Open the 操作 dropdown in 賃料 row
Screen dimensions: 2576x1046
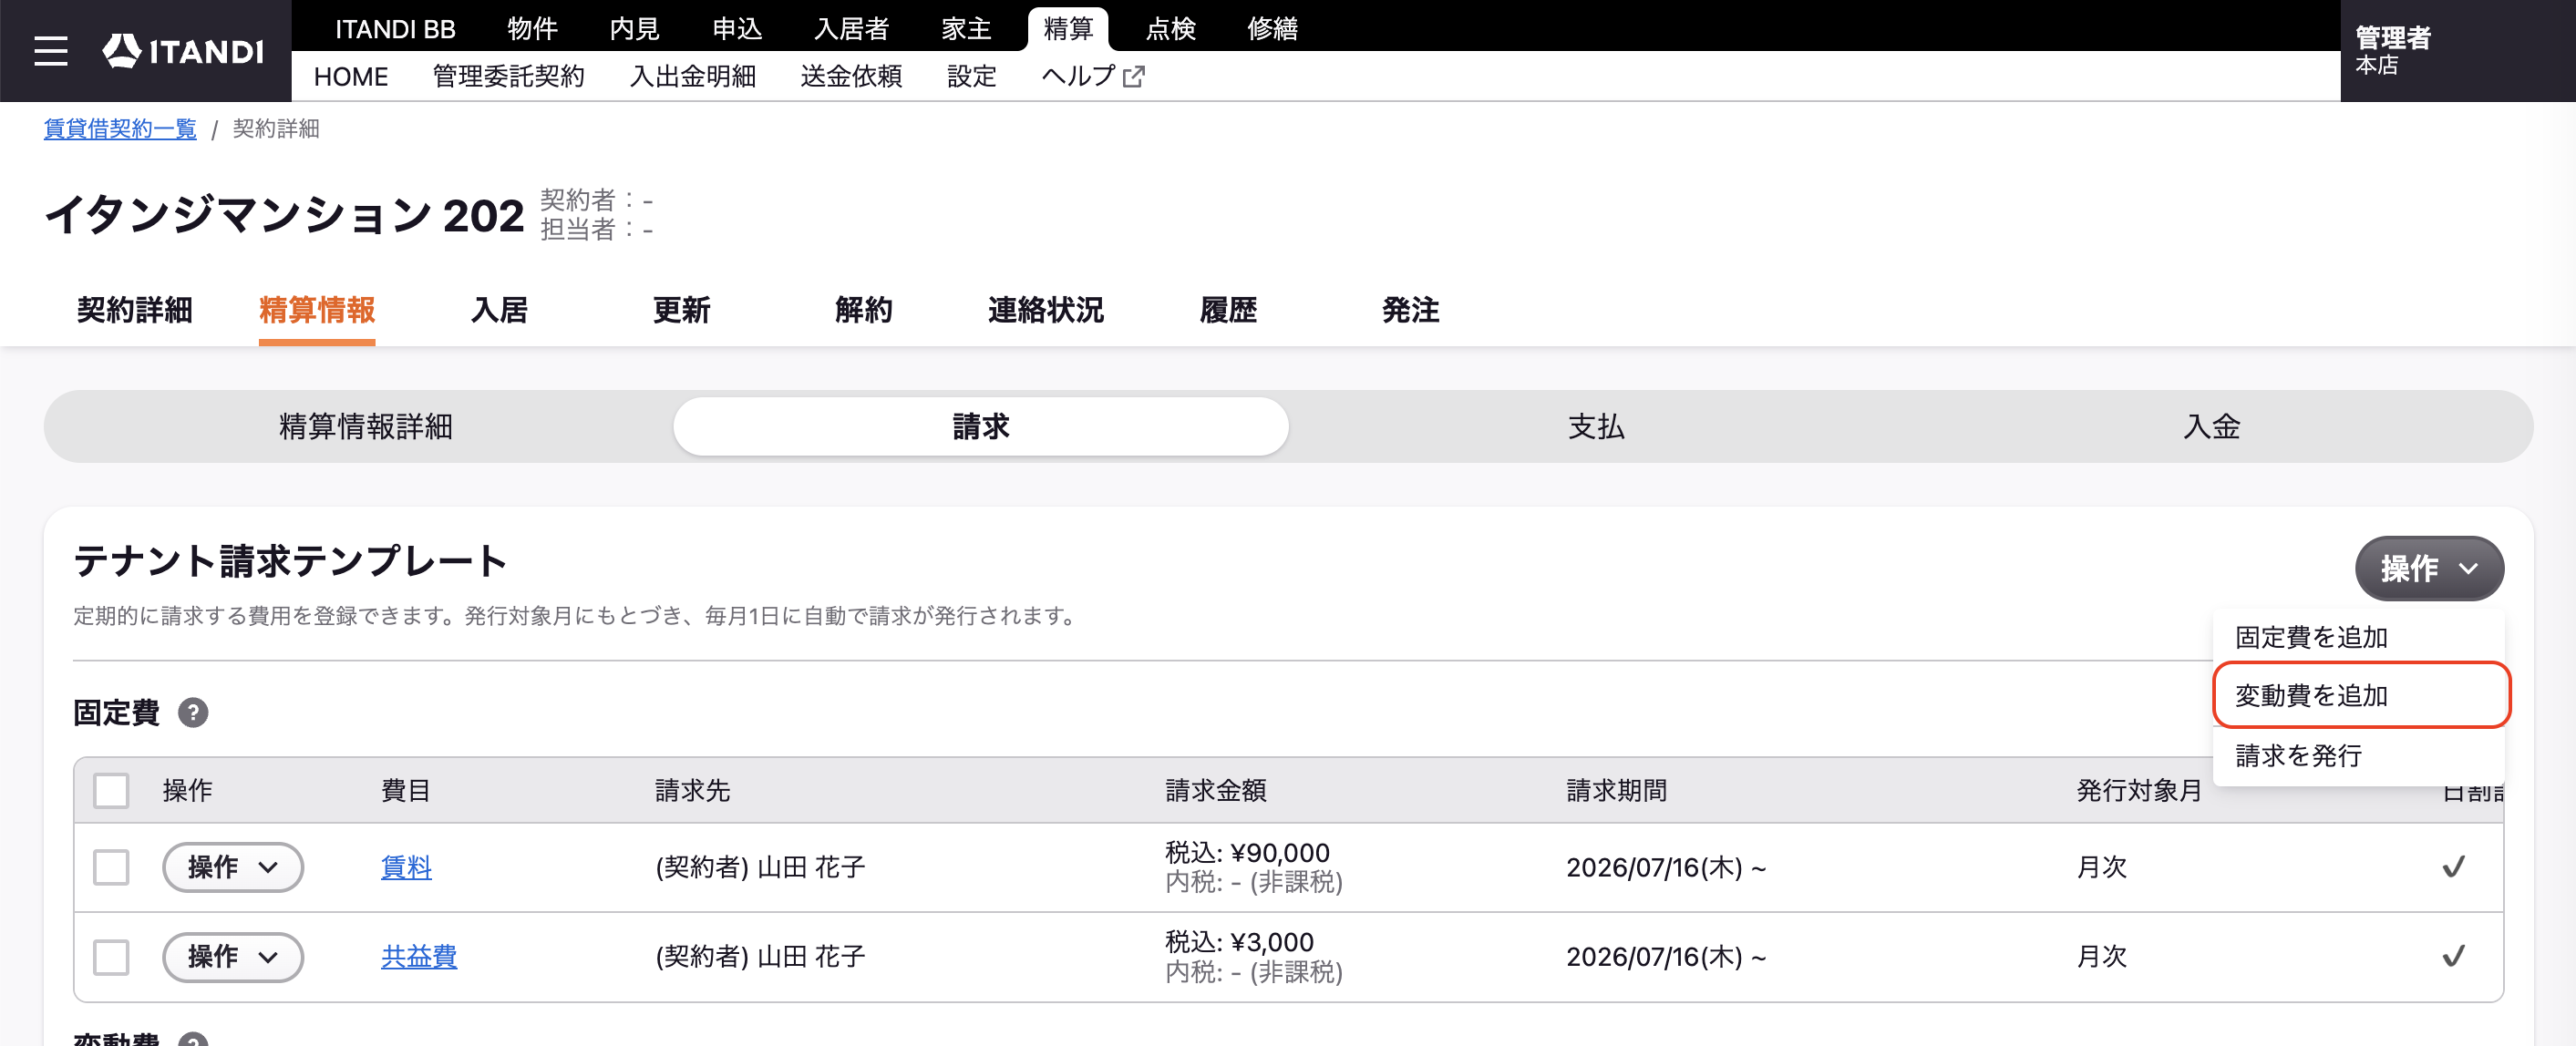pyautogui.click(x=233, y=866)
